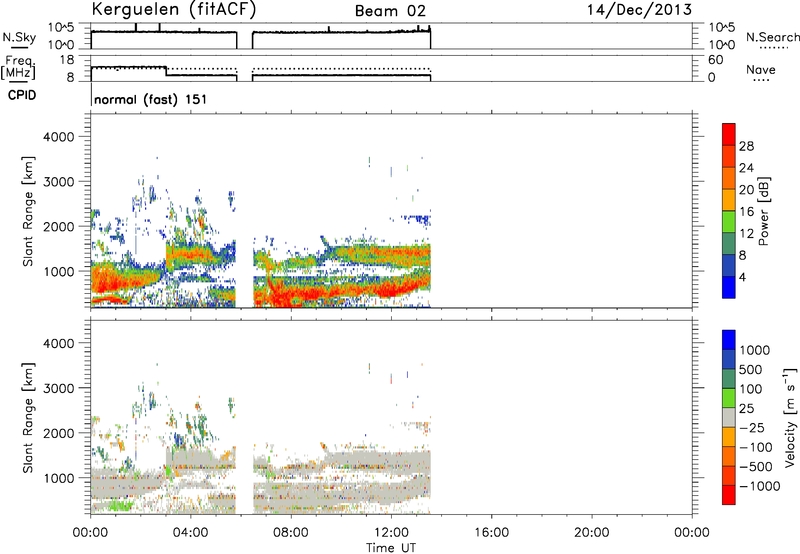Pick the bottom red segment of velocity colorbar
800x554 pixels.
click(729, 495)
